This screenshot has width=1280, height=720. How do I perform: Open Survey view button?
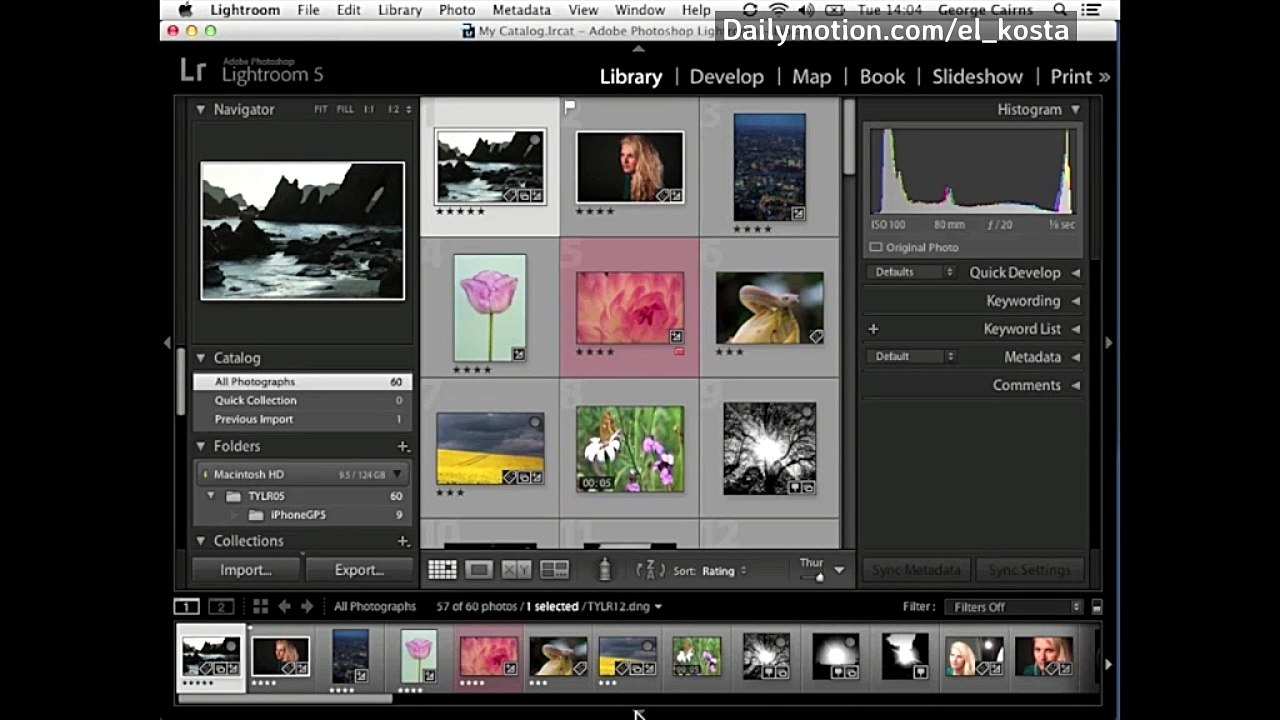(554, 570)
